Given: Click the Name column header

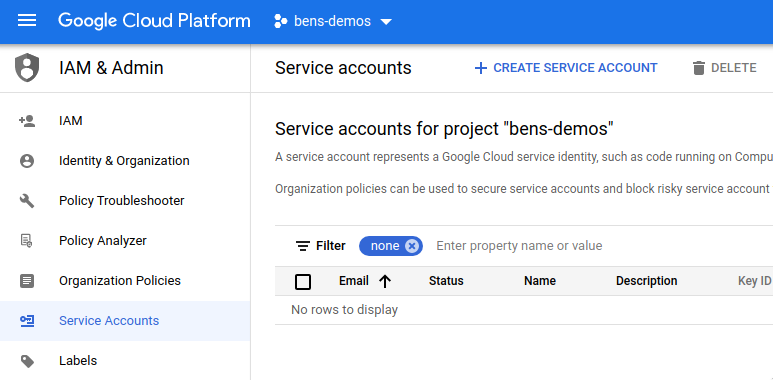Looking at the screenshot, I should pyautogui.click(x=540, y=281).
